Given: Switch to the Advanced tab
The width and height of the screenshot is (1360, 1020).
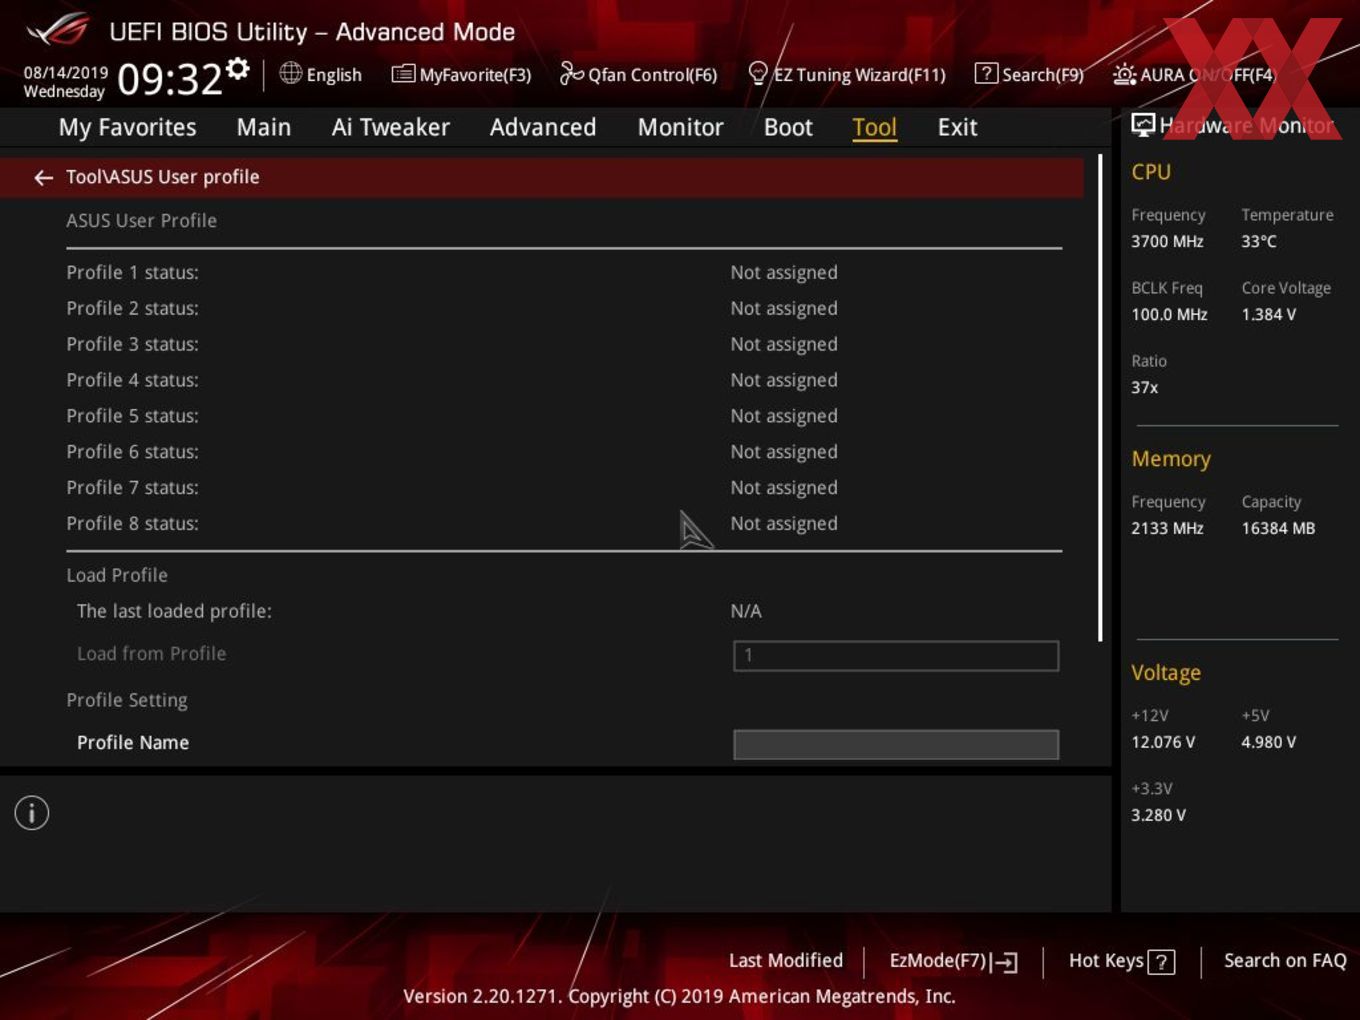Looking at the screenshot, I should (543, 127).
